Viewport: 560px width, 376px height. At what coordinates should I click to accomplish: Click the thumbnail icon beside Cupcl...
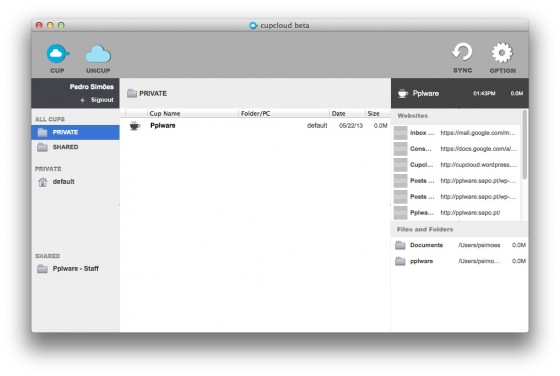pos(400,165)
